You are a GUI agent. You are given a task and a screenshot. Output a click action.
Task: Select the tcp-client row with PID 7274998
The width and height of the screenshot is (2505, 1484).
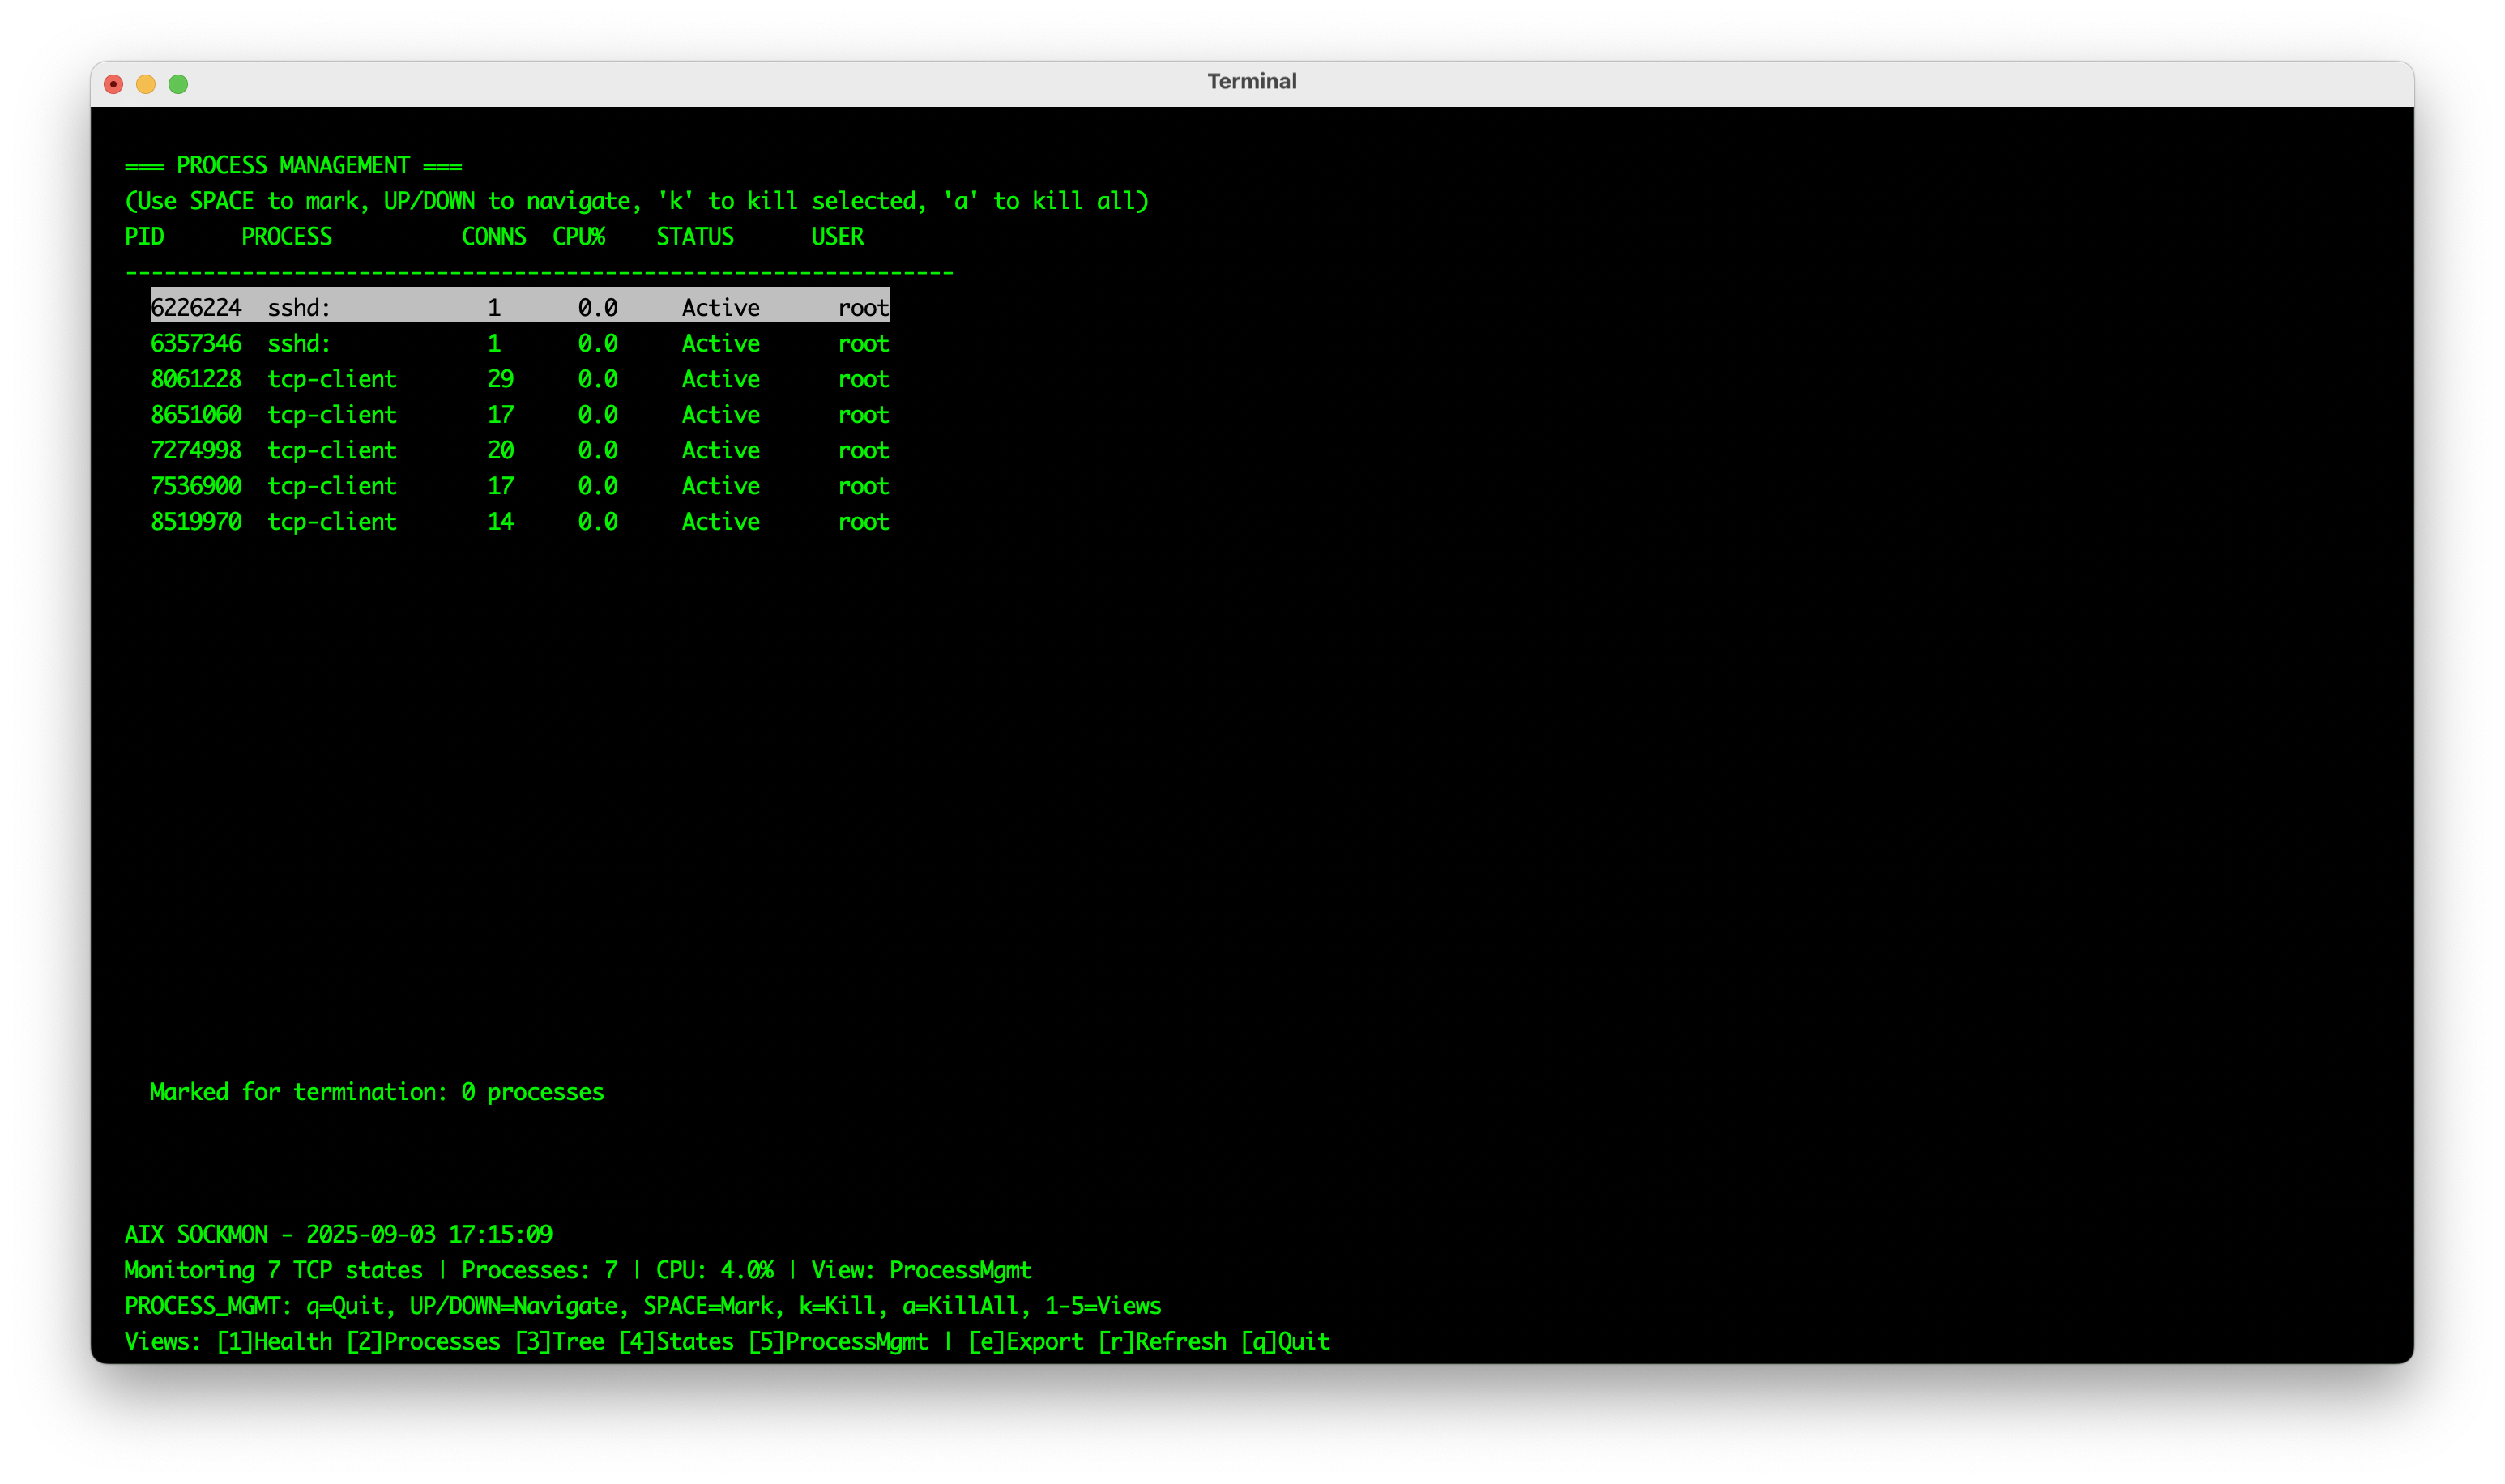click(x=520, y=451)
